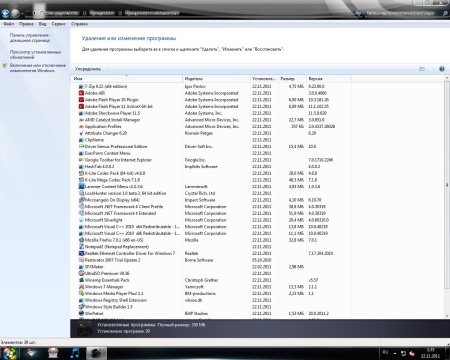This screenshot has height=360, width=450.
Task: Open Включение или отключение компонентов Windows link
Action: pyautogui.click(x=38, y=68)
